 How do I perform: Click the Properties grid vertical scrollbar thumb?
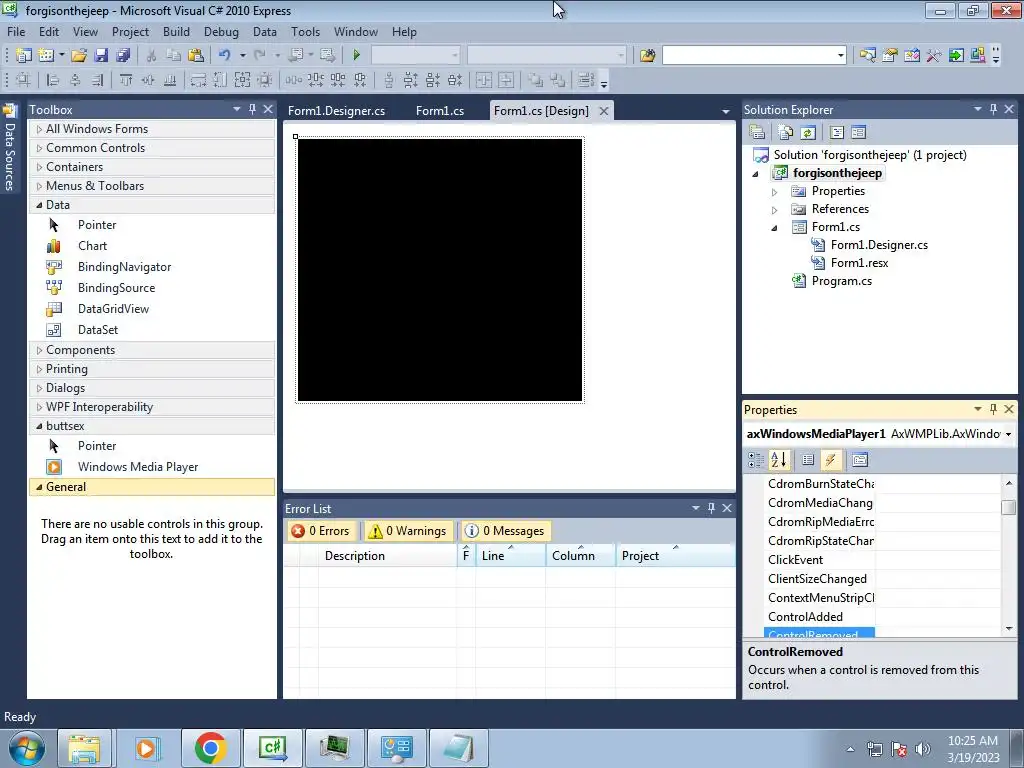(x=1009, y=507)
